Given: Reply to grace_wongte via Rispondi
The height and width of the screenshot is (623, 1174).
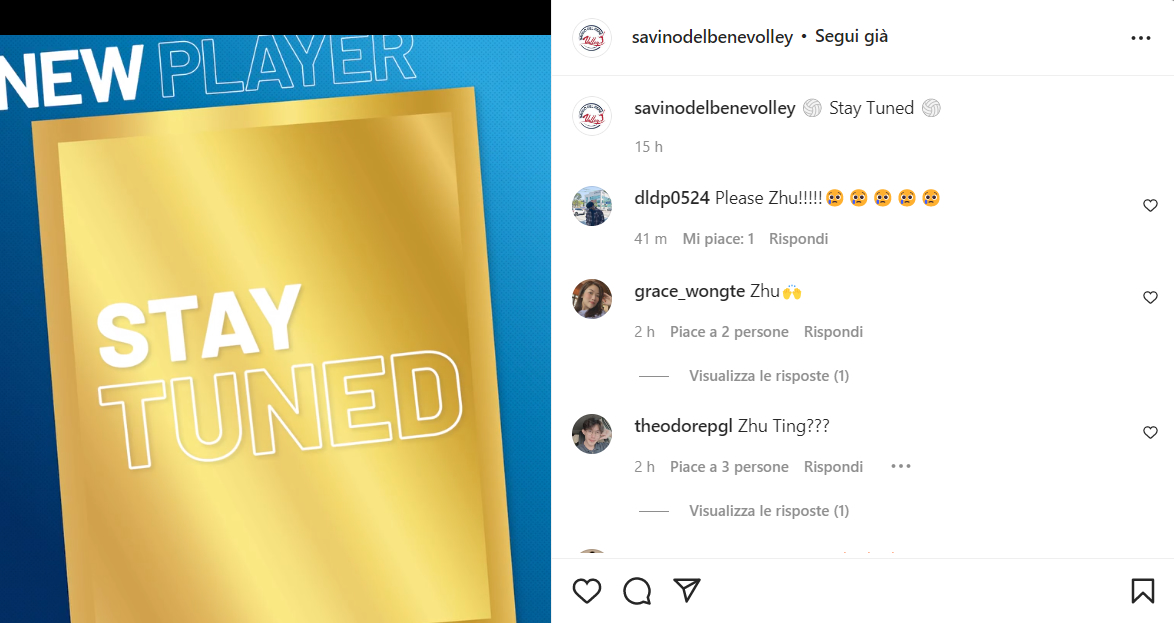Looking at the screenshot, I should [x=833, y=332].
